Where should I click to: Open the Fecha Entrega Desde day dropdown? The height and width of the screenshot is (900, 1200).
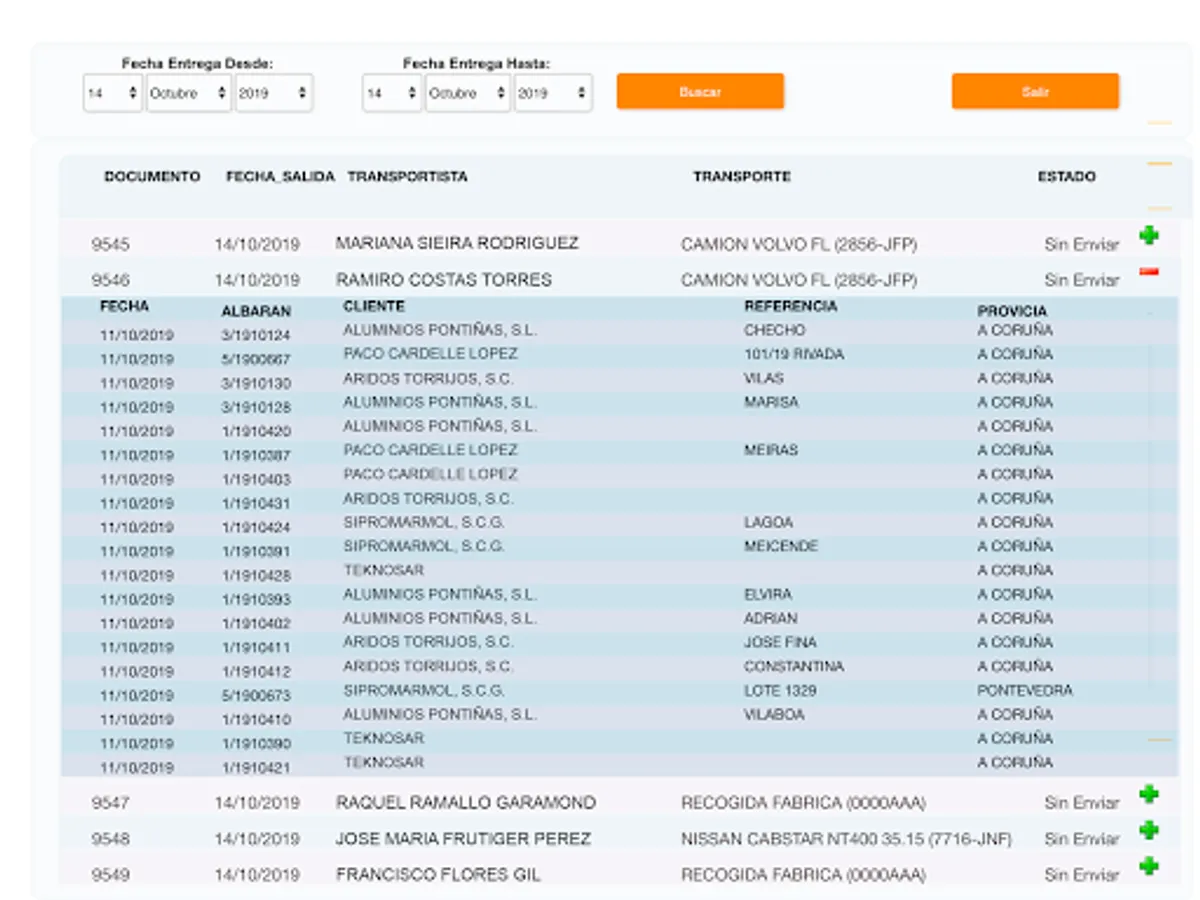[112, 93]
